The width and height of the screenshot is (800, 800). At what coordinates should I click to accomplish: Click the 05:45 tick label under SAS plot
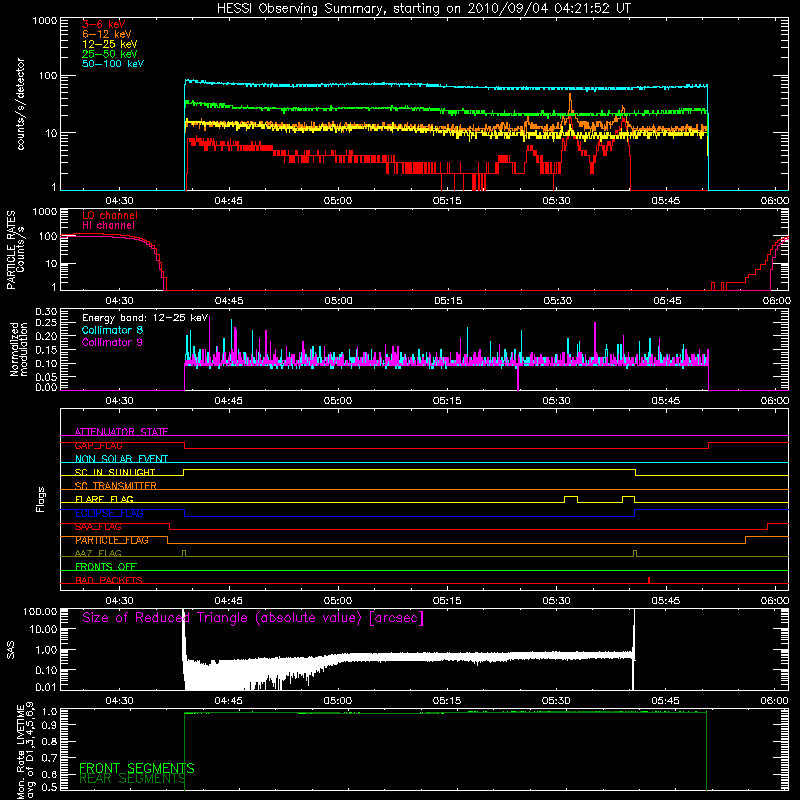tap(665, 701)
